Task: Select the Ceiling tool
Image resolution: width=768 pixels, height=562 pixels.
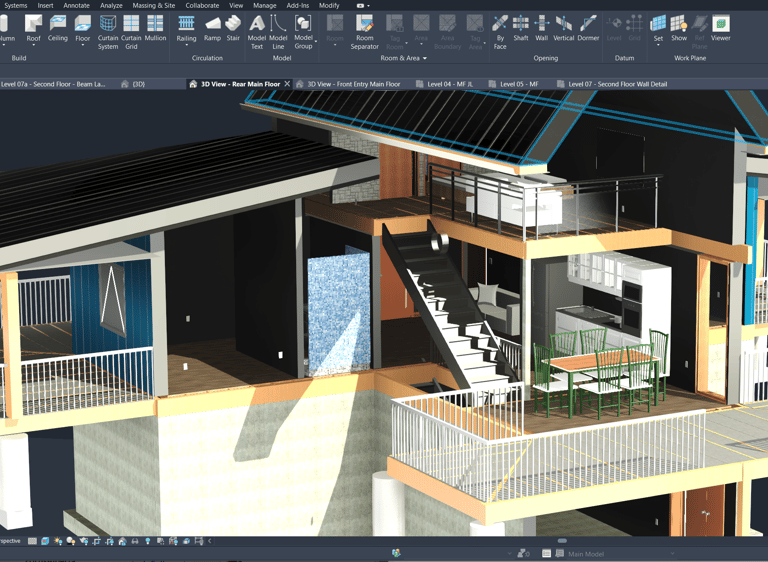Action: [x=57, y=28]
